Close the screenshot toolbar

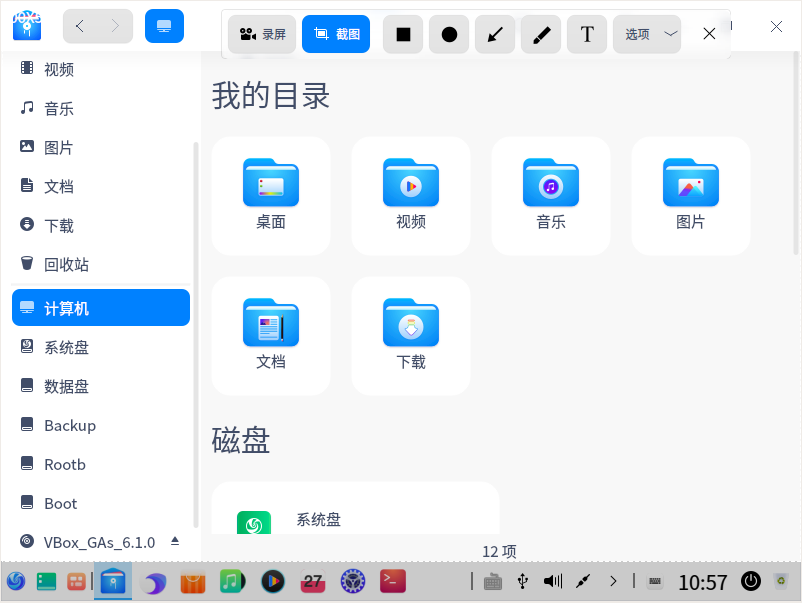click(709, 34)
